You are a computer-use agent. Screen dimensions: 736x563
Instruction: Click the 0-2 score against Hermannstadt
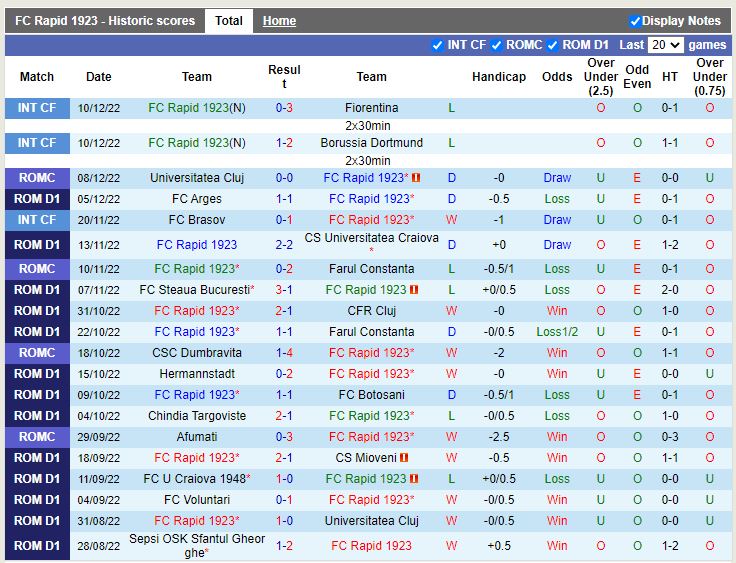284,374
